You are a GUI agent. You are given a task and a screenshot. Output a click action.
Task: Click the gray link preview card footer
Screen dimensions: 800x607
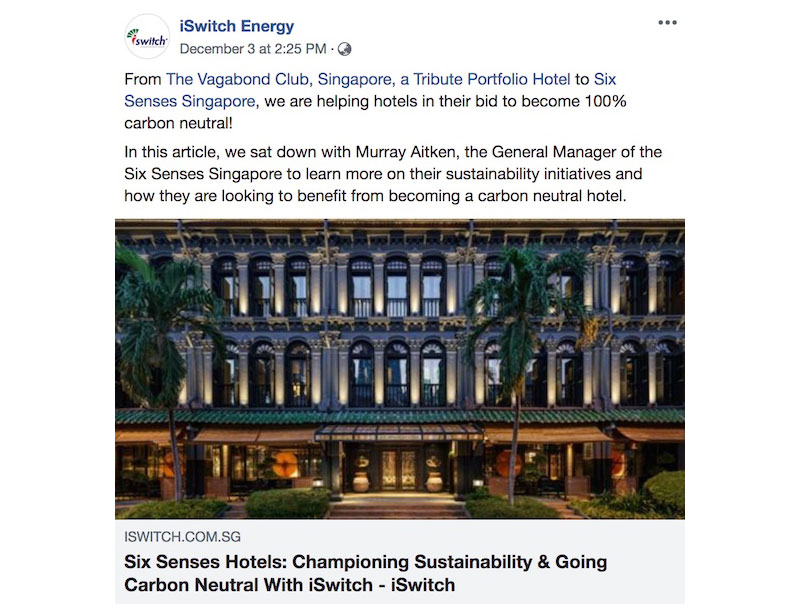(x=400, y=562)
